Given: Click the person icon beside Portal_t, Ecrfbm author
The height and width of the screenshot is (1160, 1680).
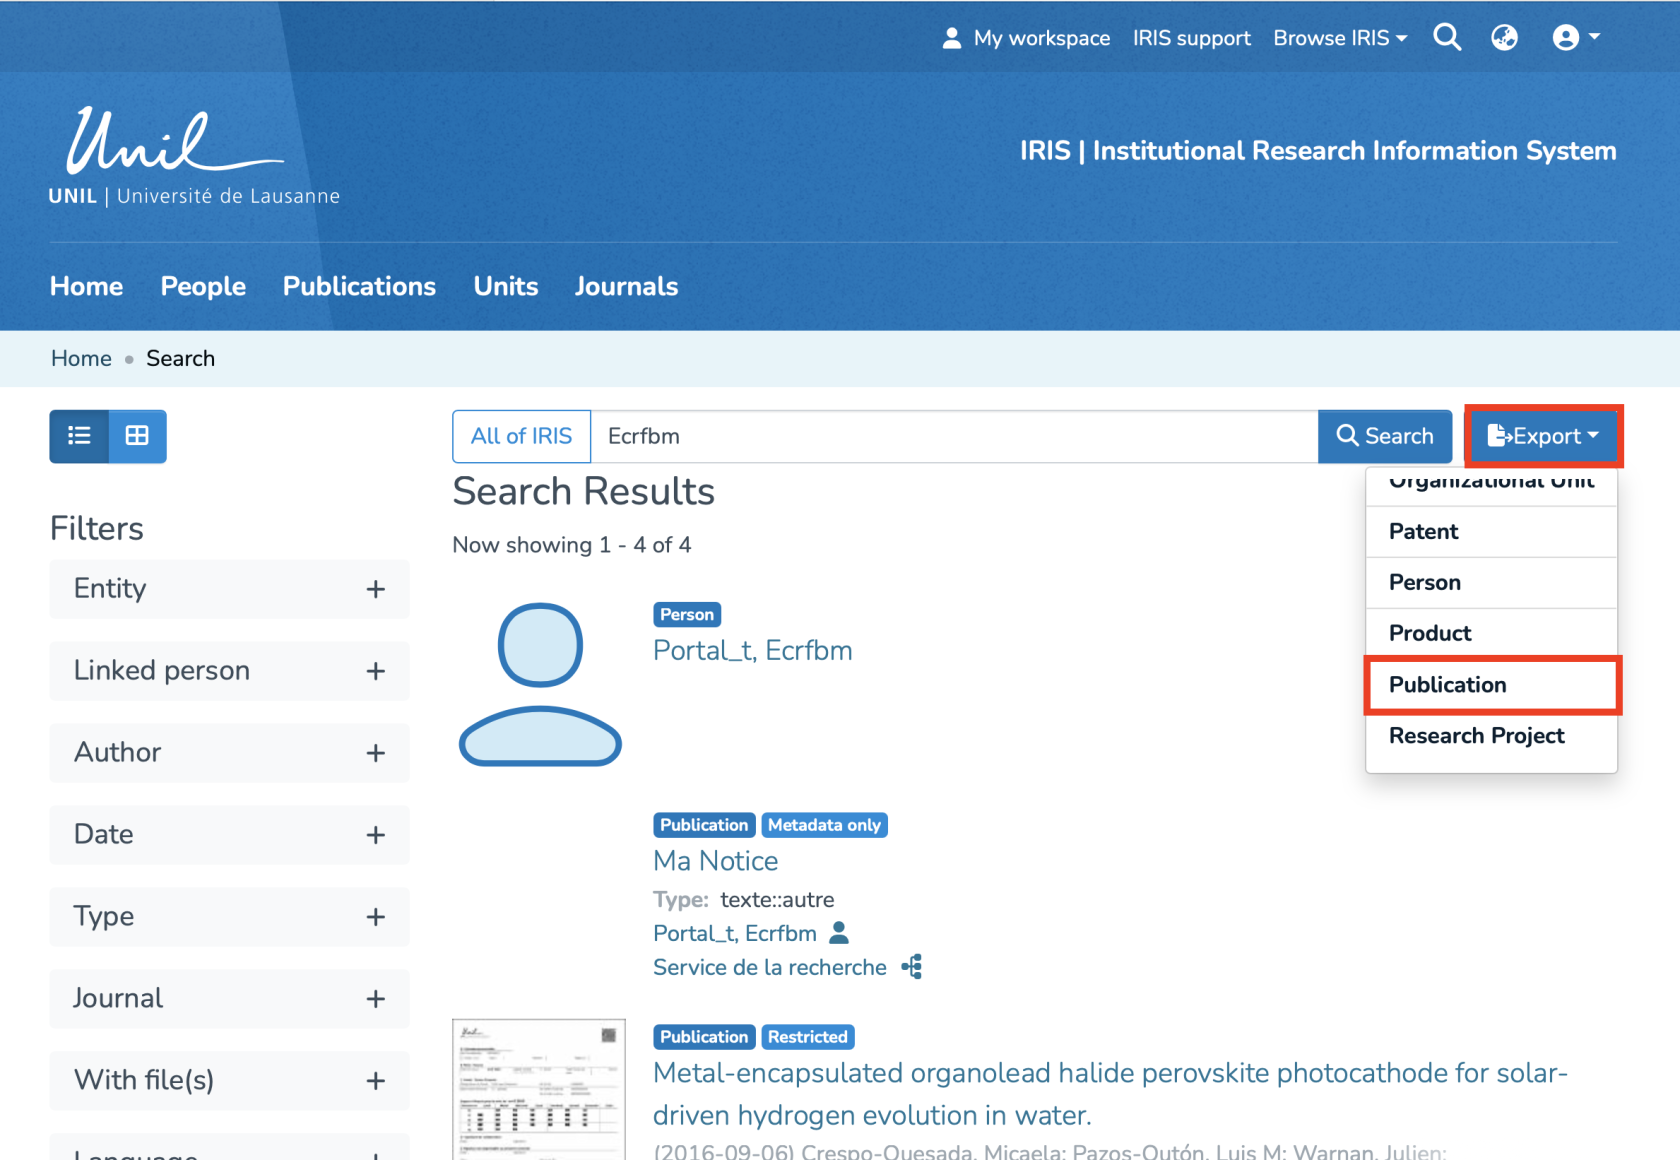Looking at the screenshot, I should click(x=839, y=933).
